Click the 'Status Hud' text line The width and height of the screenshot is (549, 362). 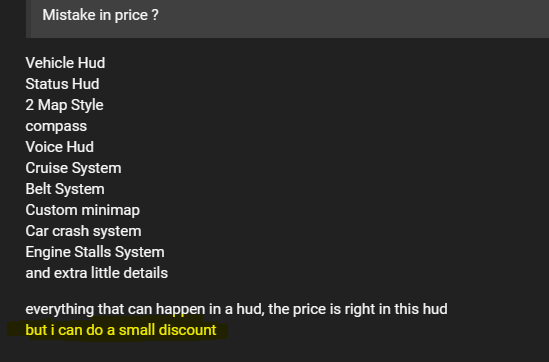click(x=62, y=84)
